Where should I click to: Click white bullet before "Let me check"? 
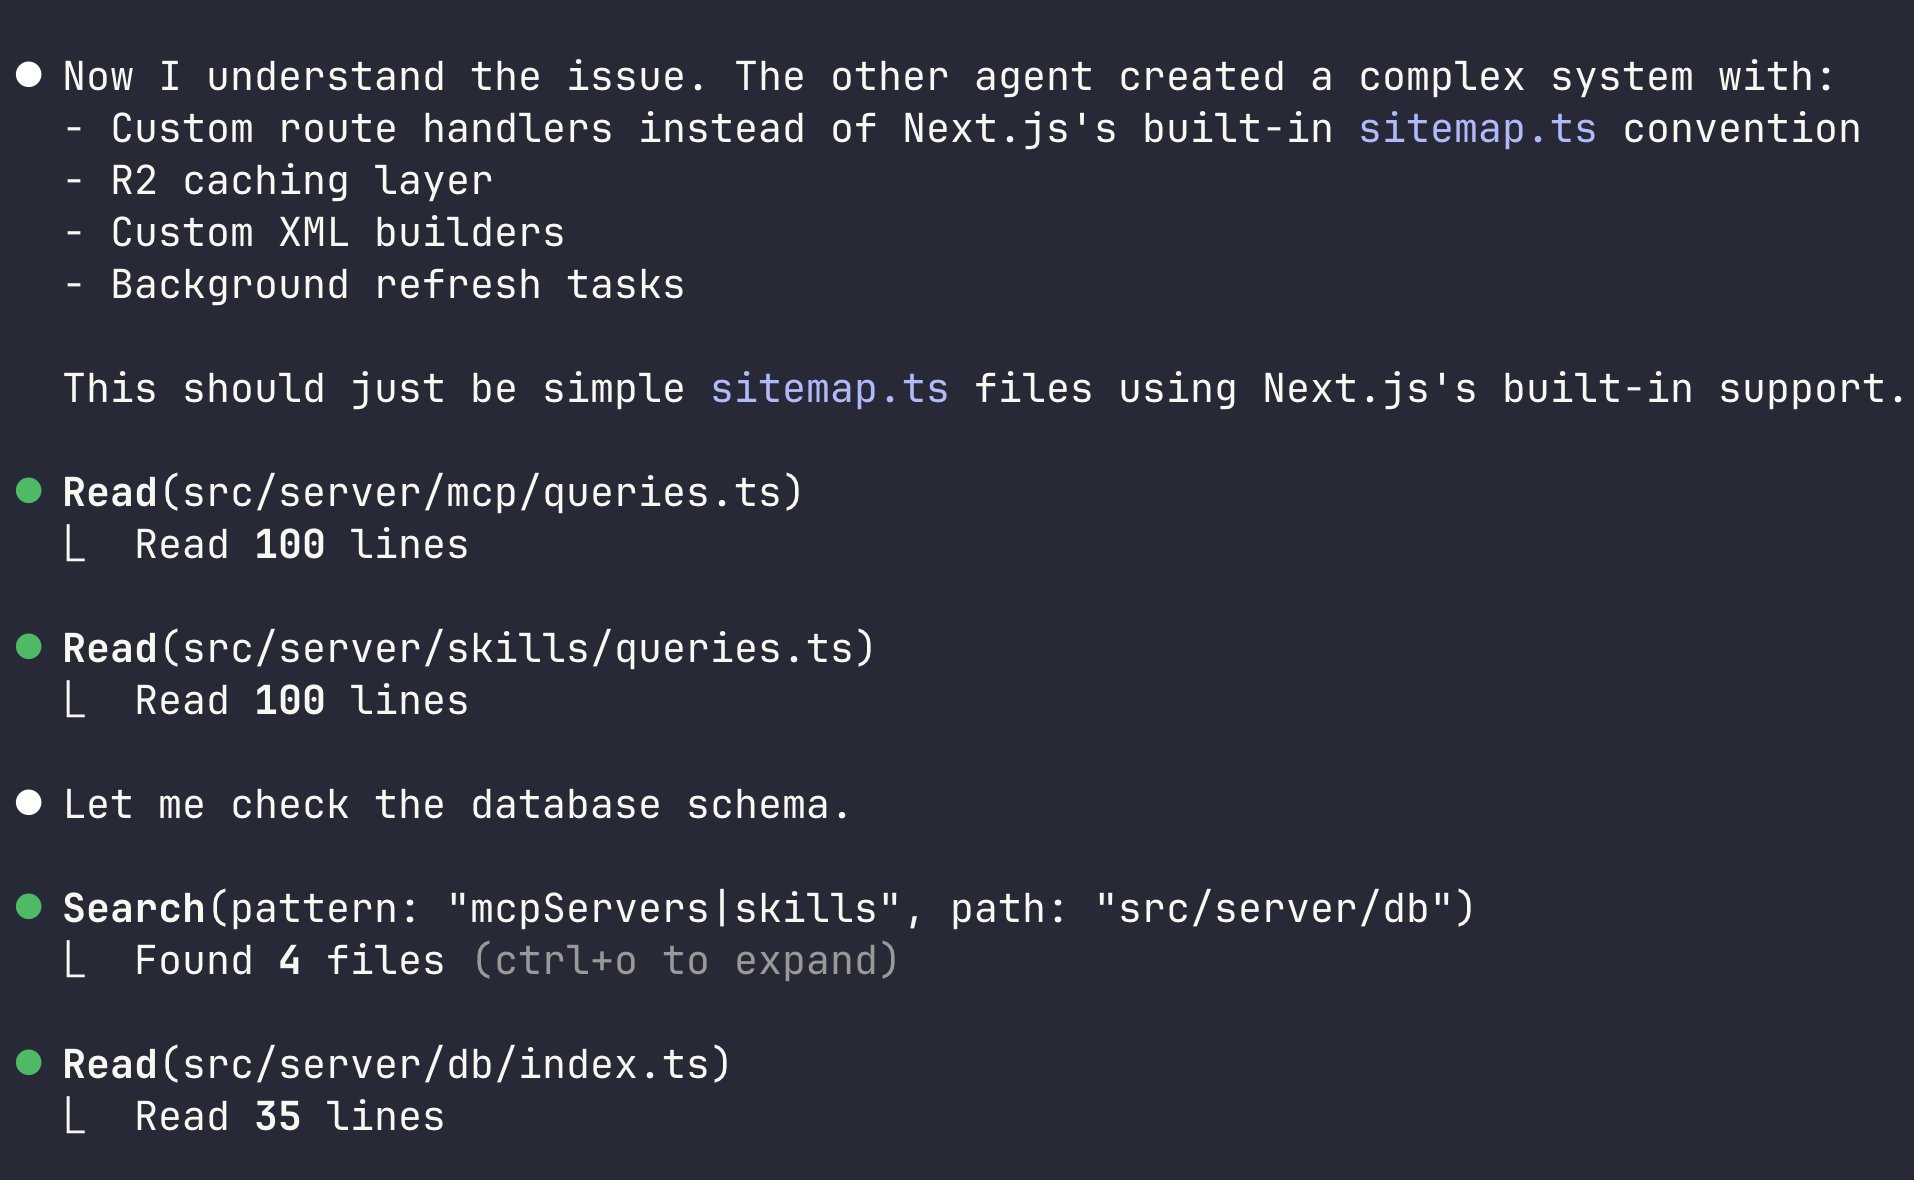(x=29, y=802)
